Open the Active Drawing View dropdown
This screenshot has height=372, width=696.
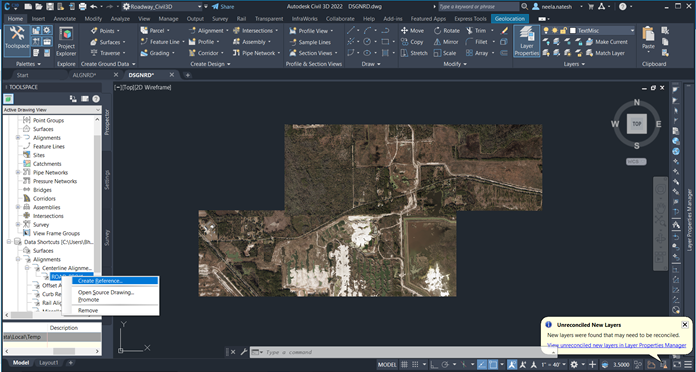click(x=52, y=110)
